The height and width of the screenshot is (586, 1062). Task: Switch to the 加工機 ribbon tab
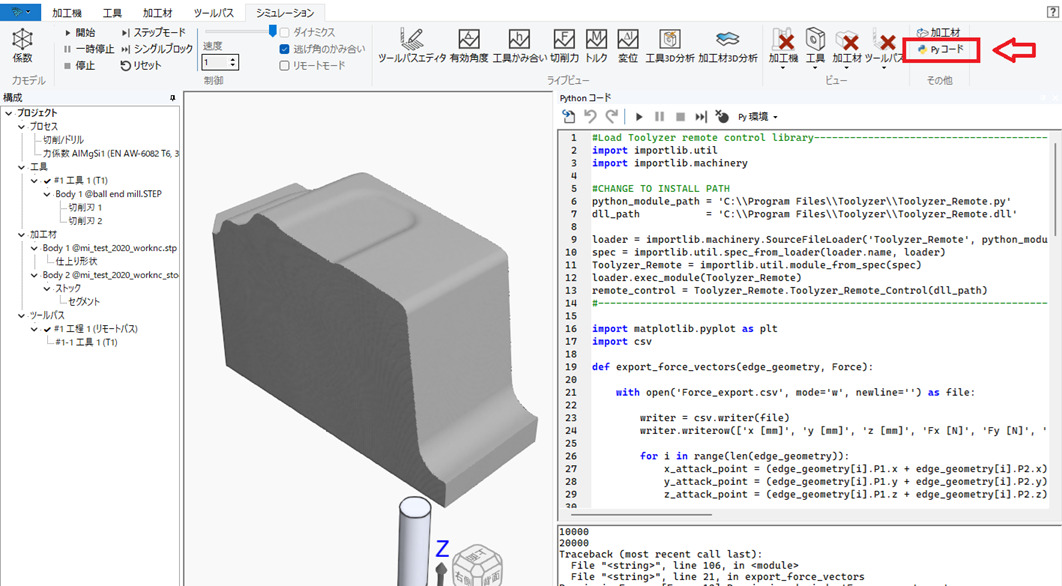[x=67, y=13]
